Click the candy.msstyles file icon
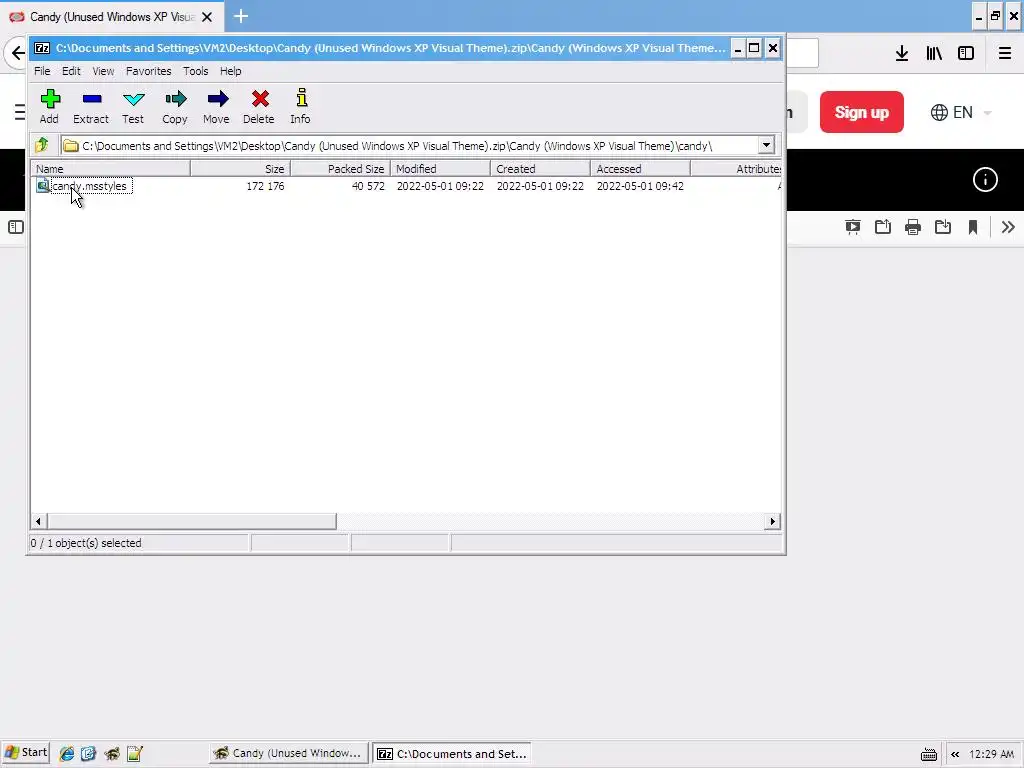This screenshot has width=1024, height=768. 43,186
